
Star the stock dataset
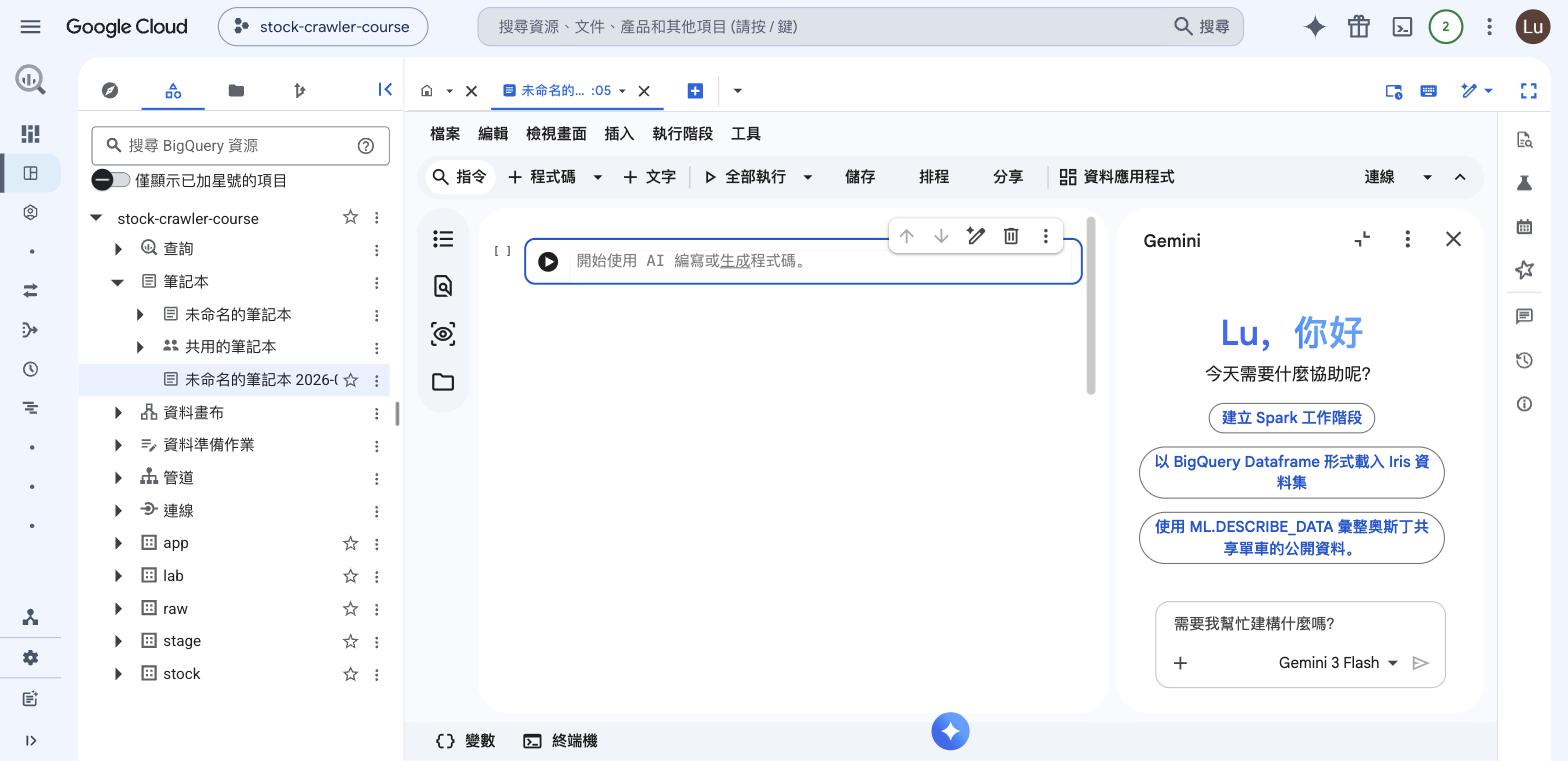(350, 674)
